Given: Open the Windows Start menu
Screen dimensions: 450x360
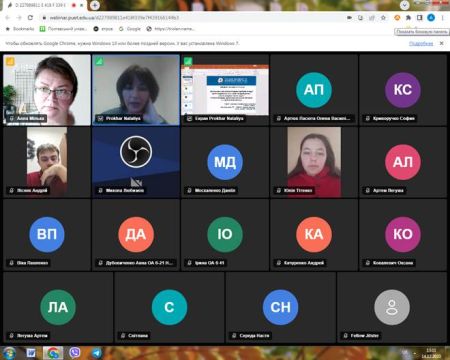Looking at the screenshot, I should tap(9, 353).
